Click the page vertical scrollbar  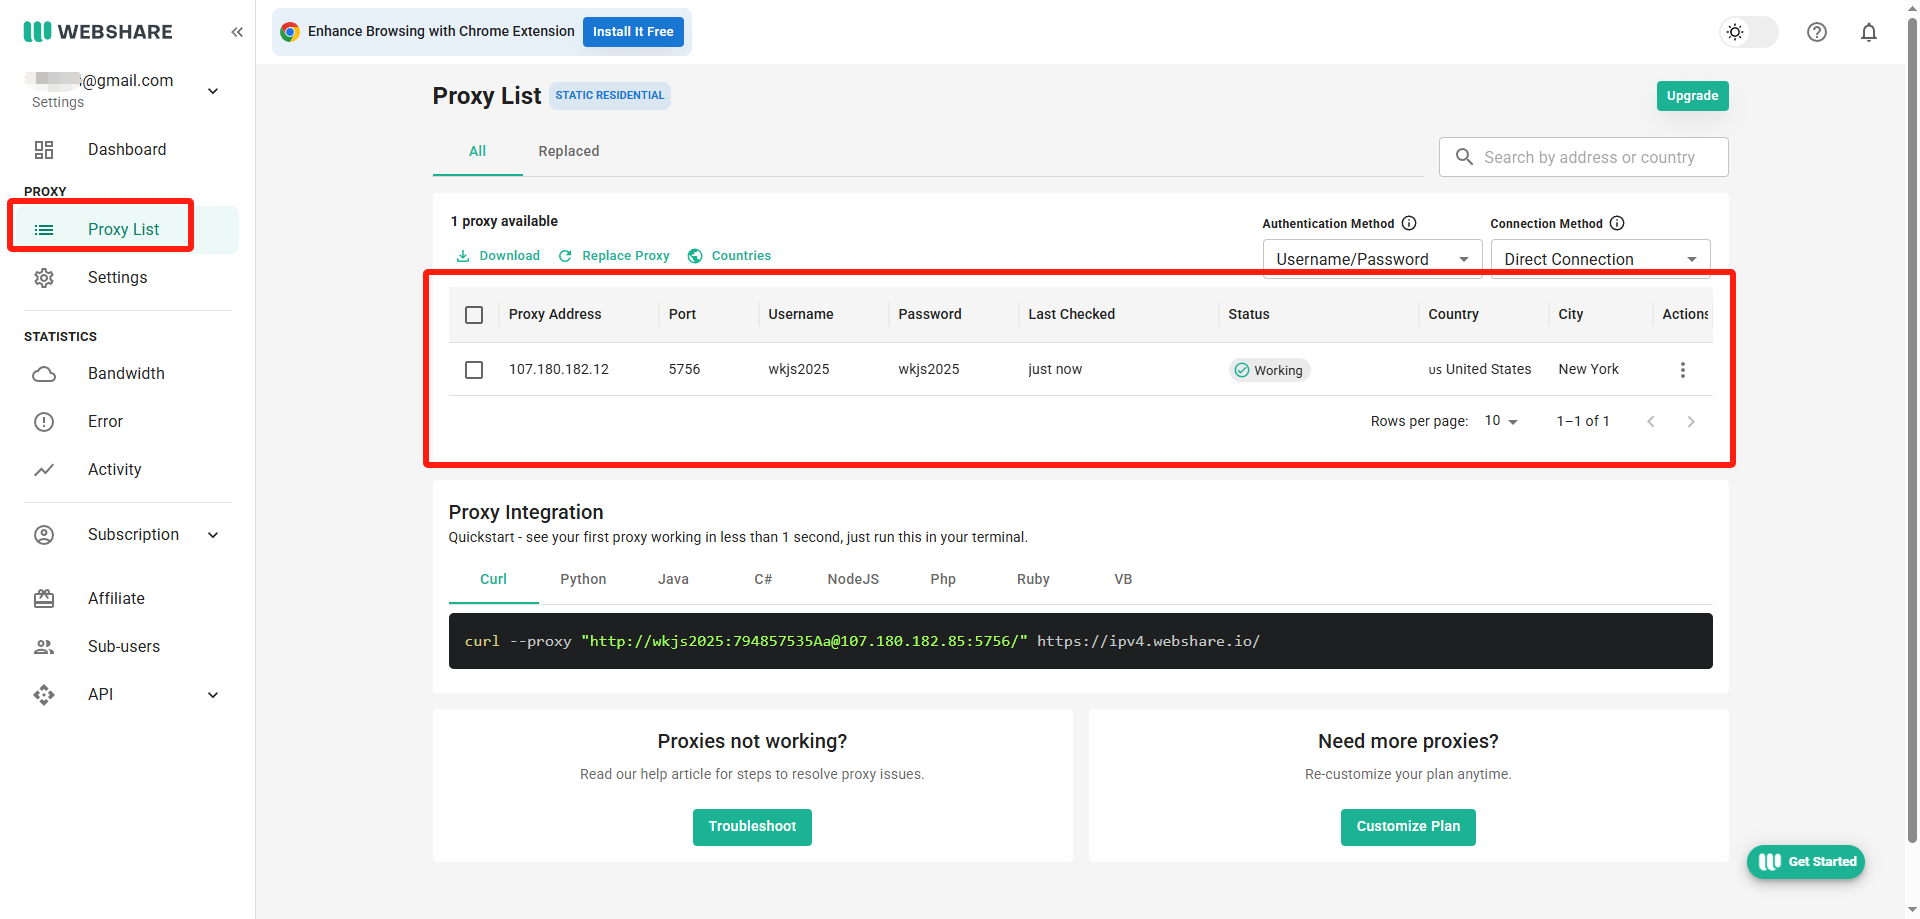click(1912, 430)
